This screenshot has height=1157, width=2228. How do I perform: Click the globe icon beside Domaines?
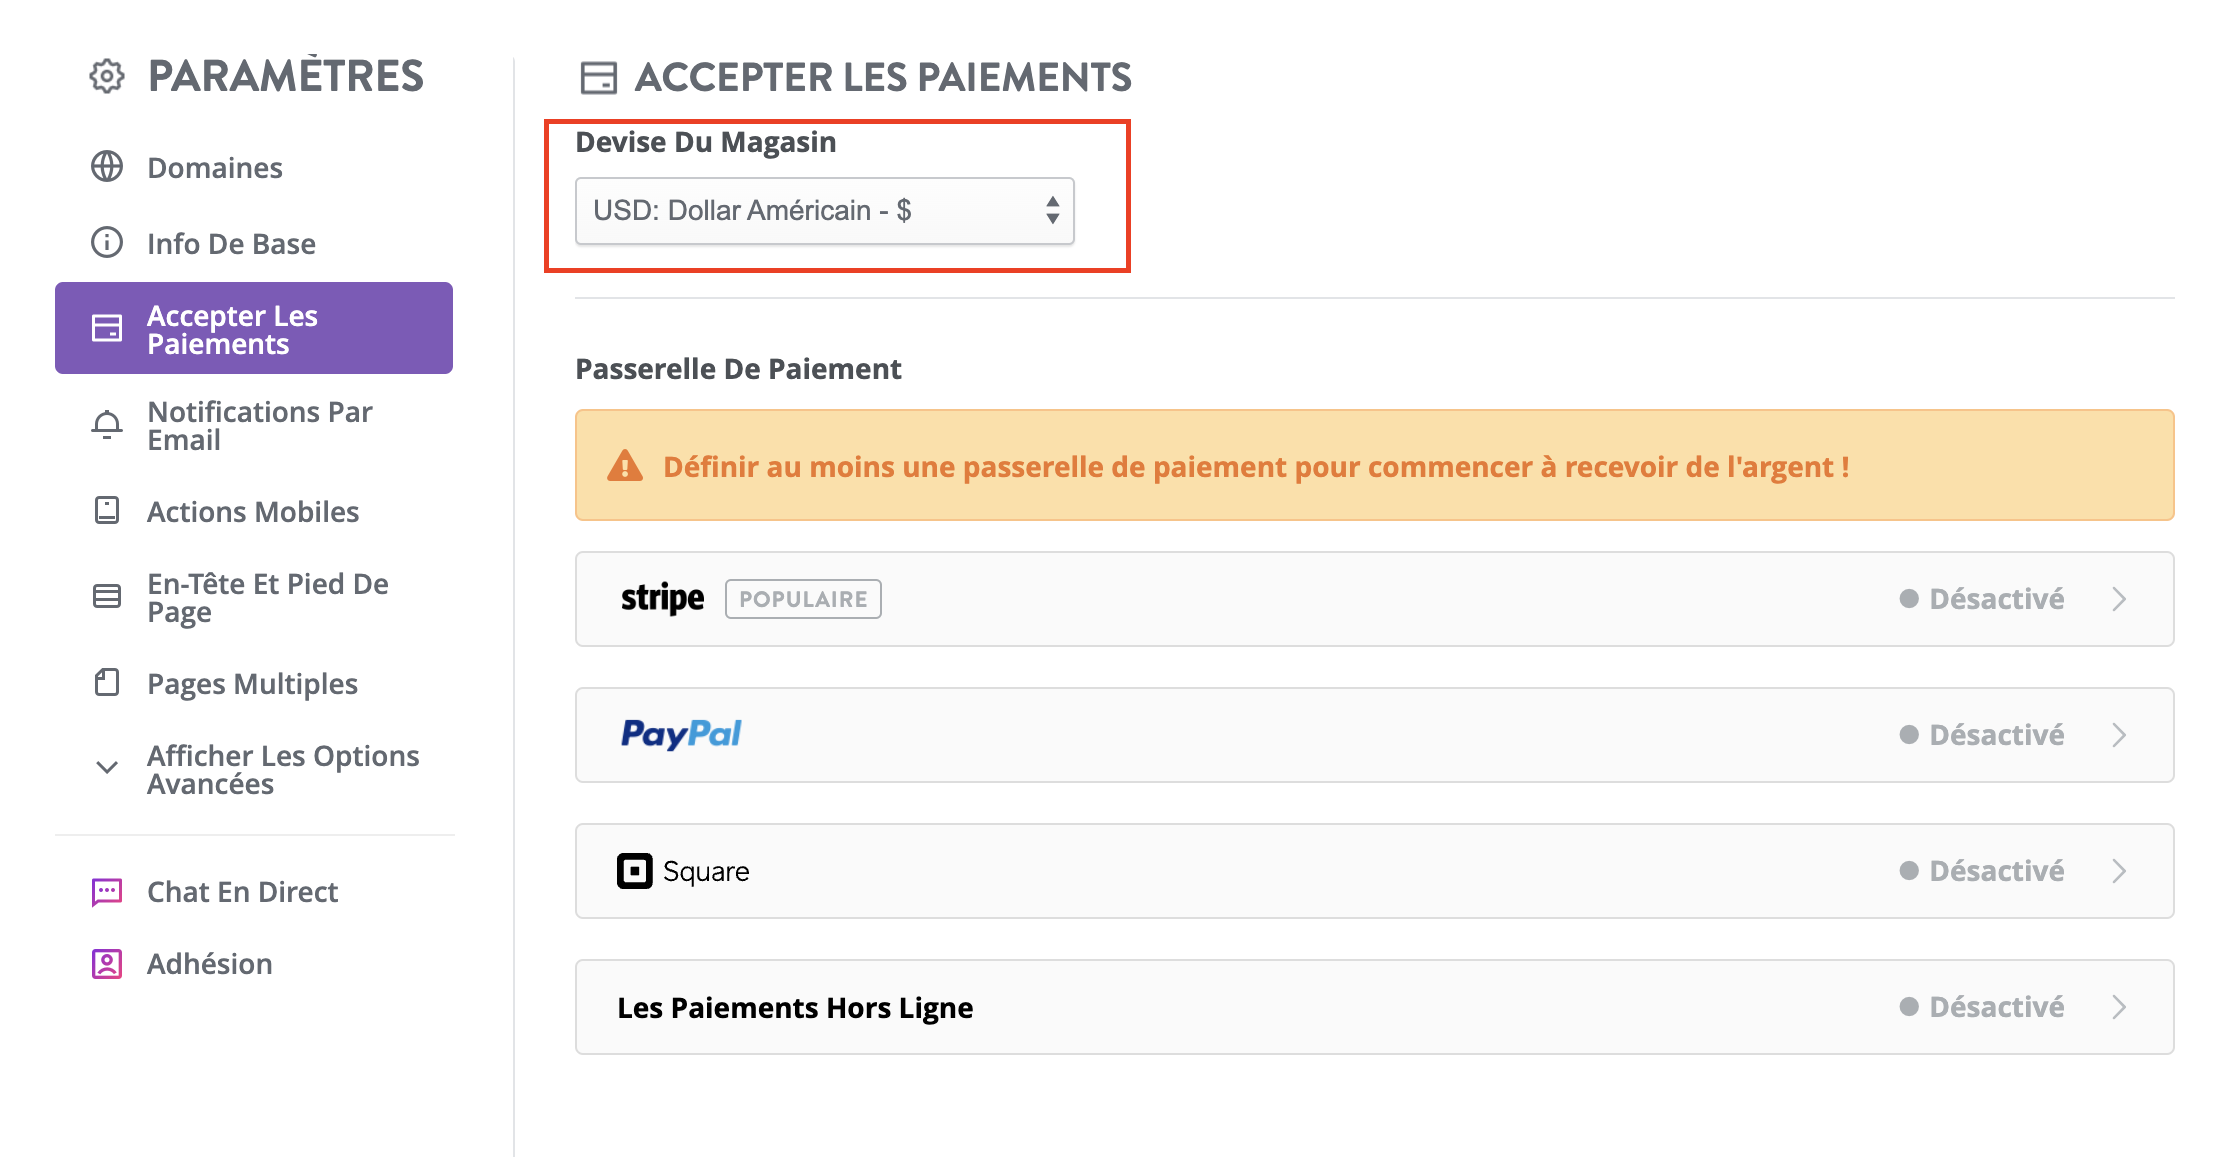coord(107,167)
